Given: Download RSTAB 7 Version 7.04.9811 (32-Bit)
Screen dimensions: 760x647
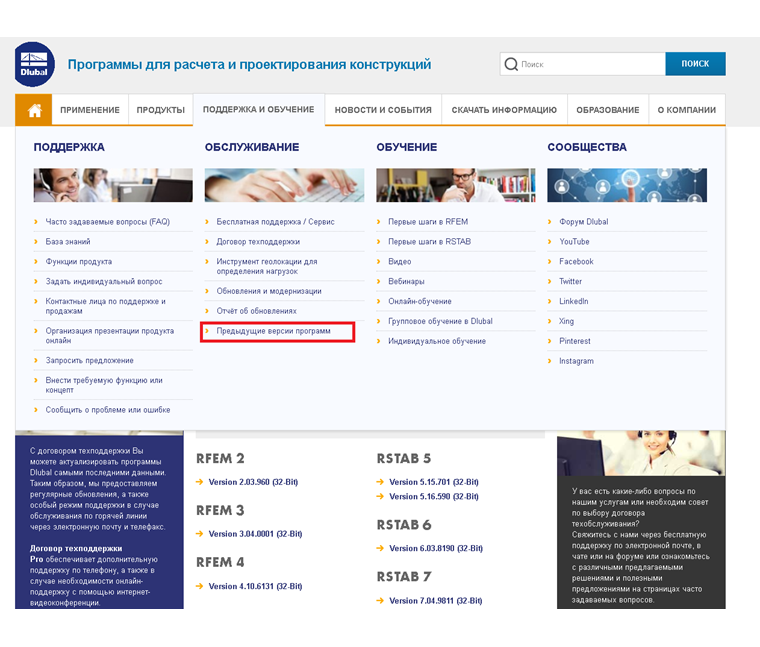Looking at the screenshot, I should click(x=436, y=601).
